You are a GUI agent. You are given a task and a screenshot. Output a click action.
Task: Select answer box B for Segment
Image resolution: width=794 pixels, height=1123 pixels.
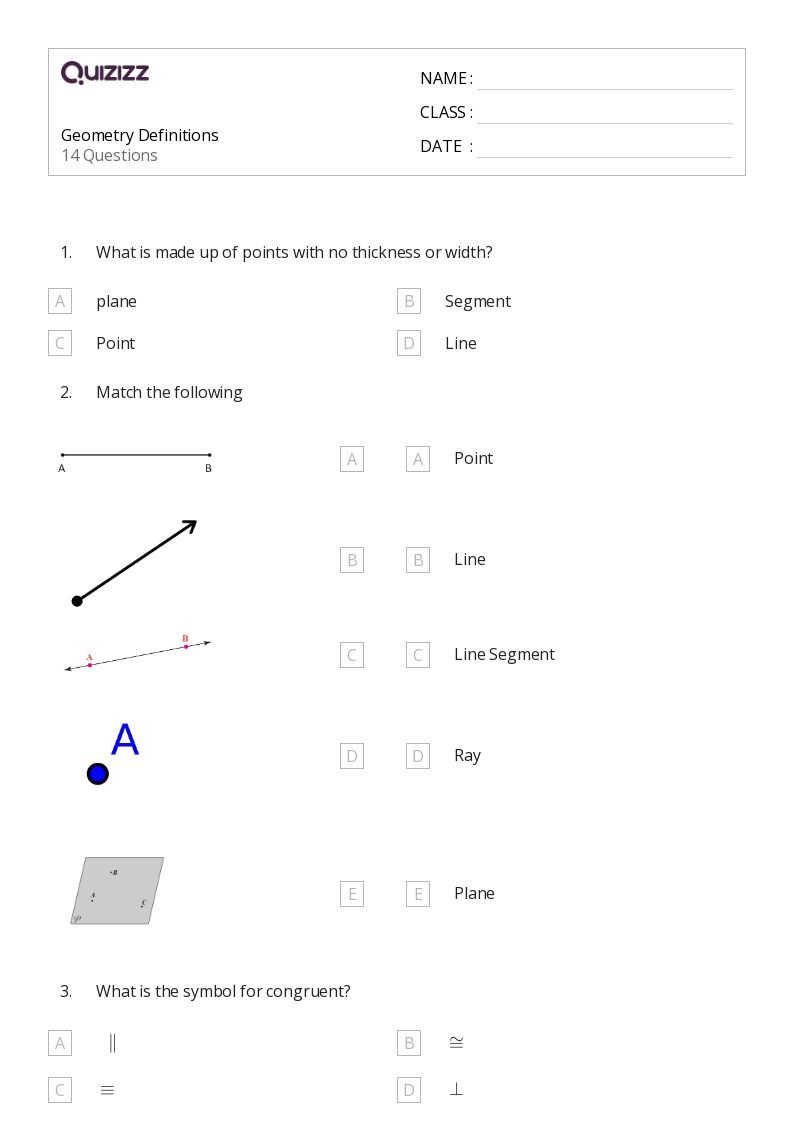click(409, 302)
